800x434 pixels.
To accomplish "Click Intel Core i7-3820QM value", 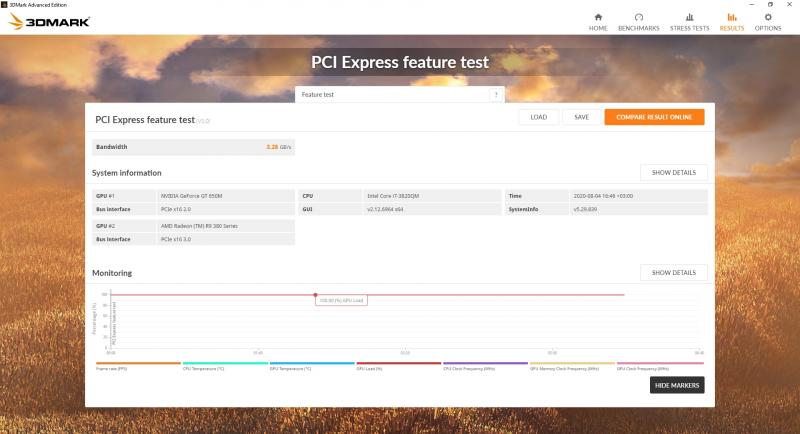I will click(393, 196).
